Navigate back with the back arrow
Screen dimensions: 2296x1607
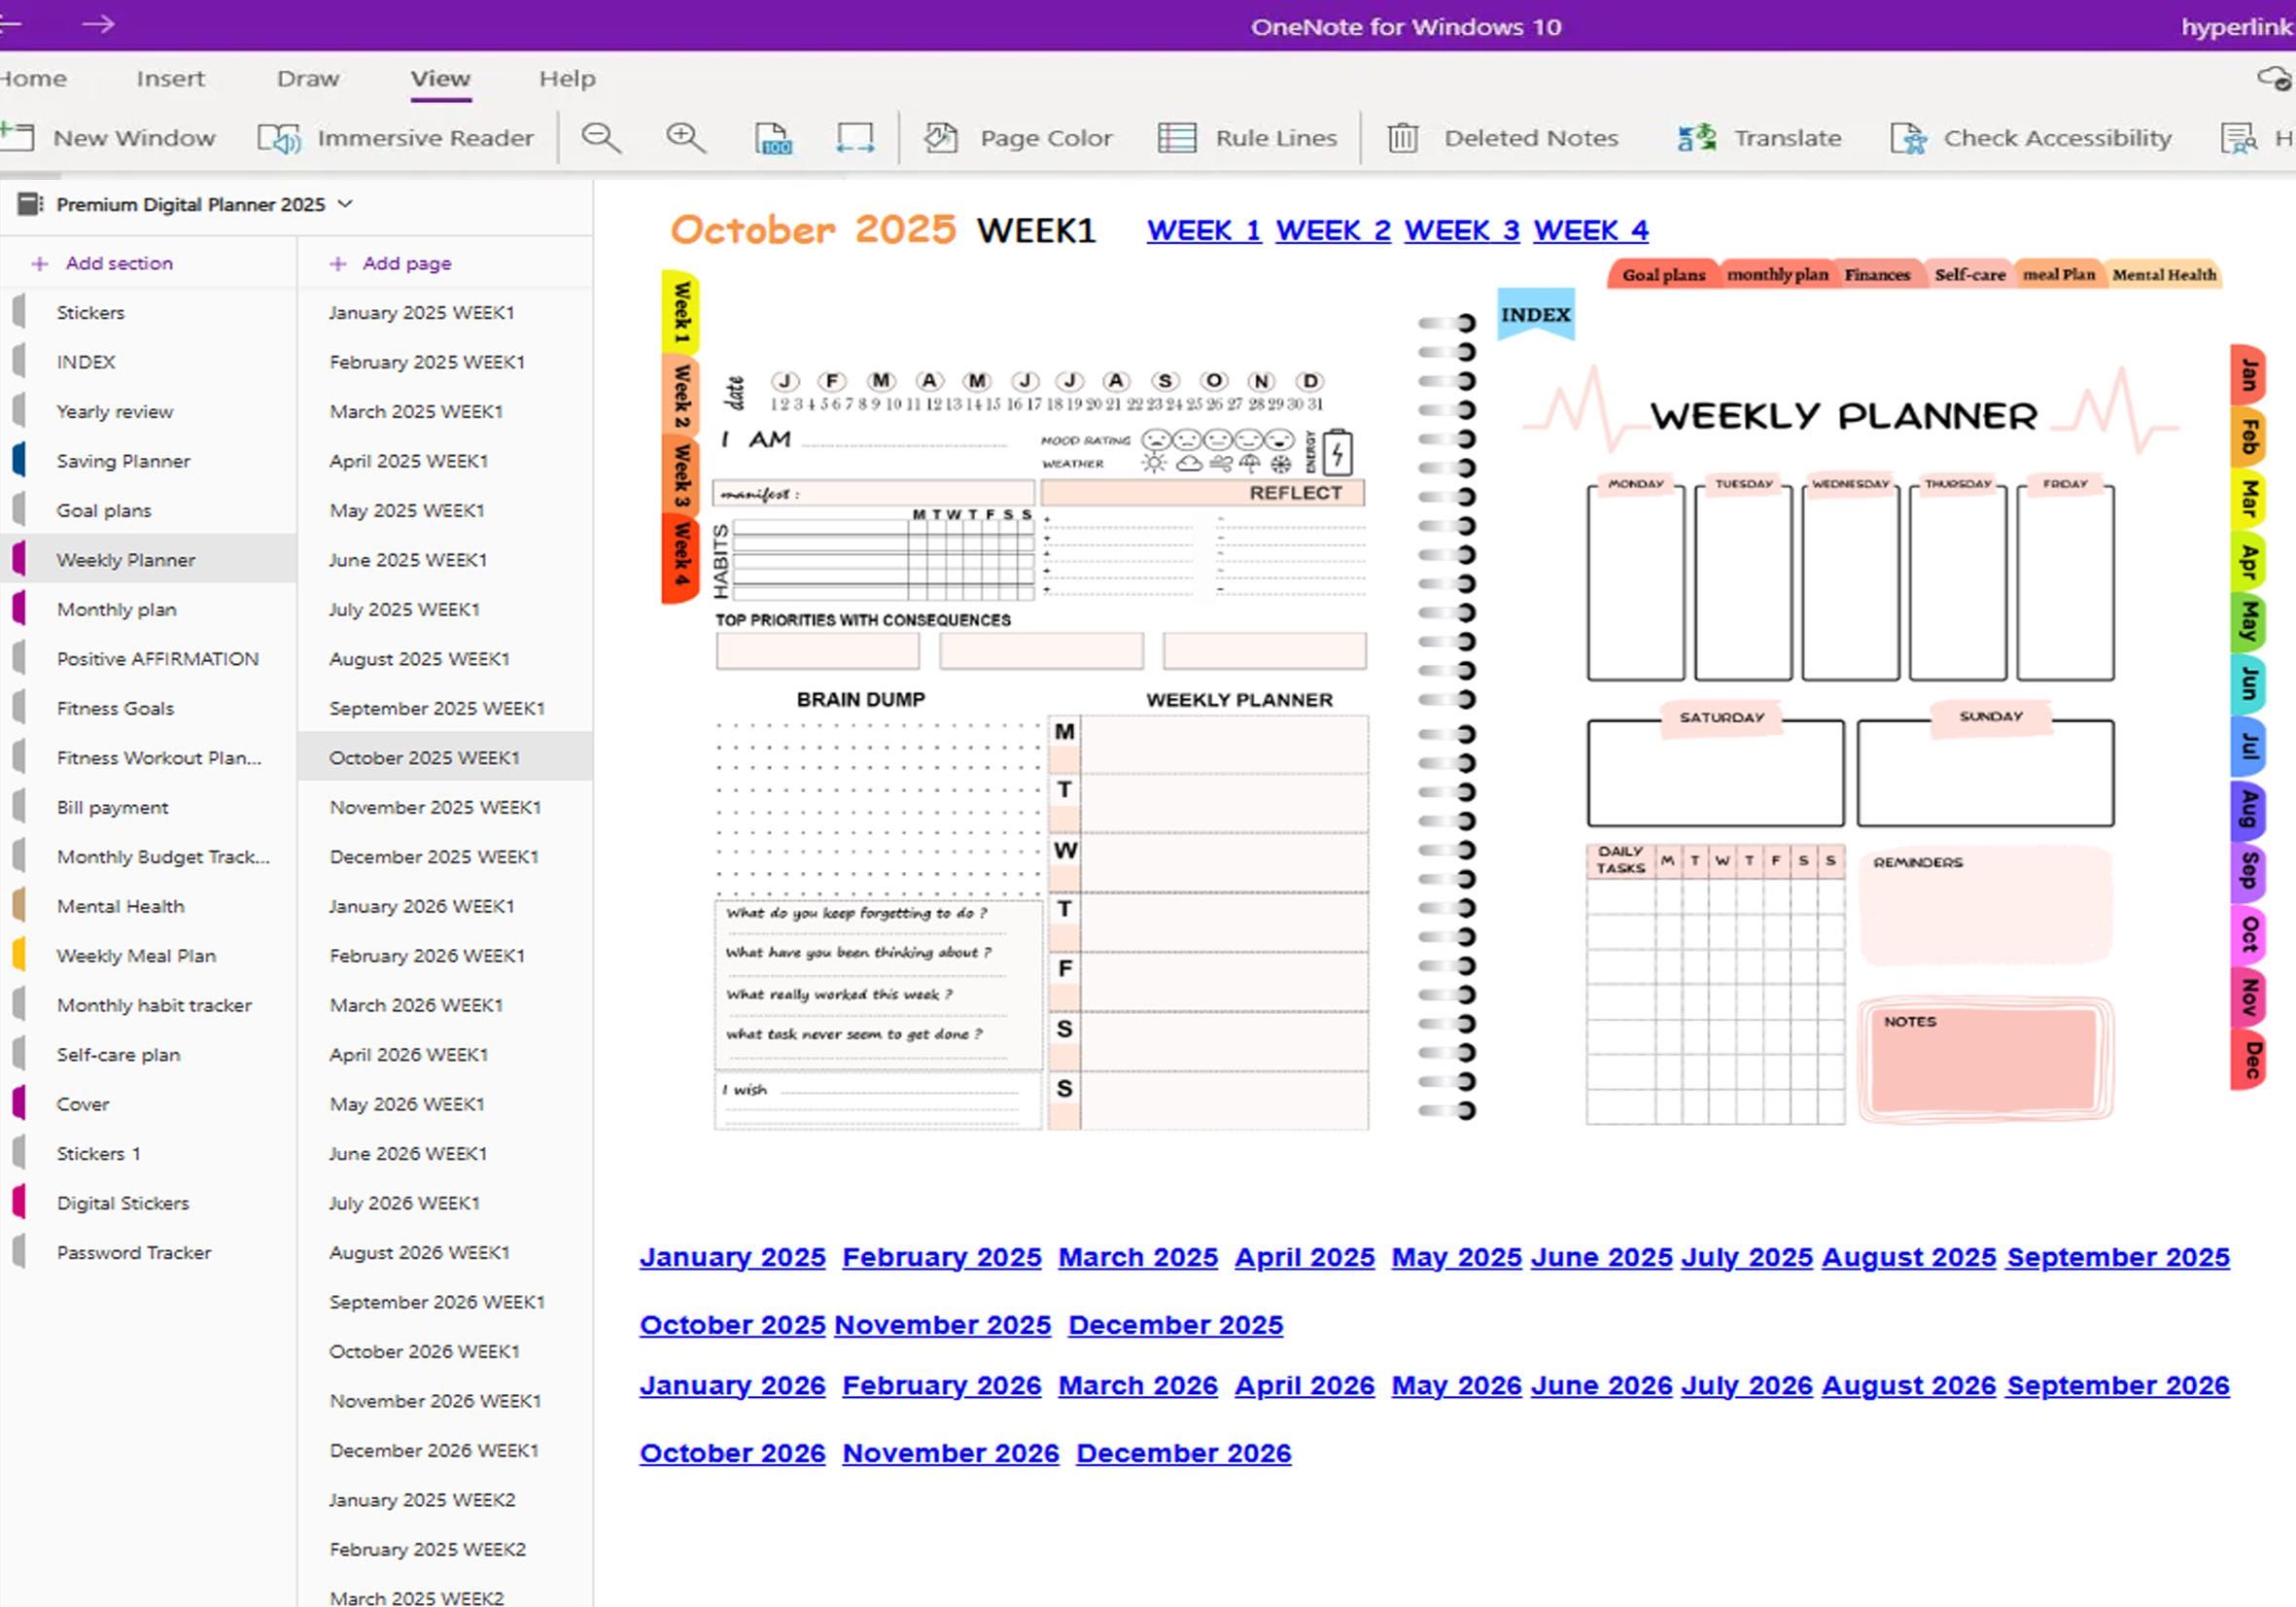coord(10,26)
